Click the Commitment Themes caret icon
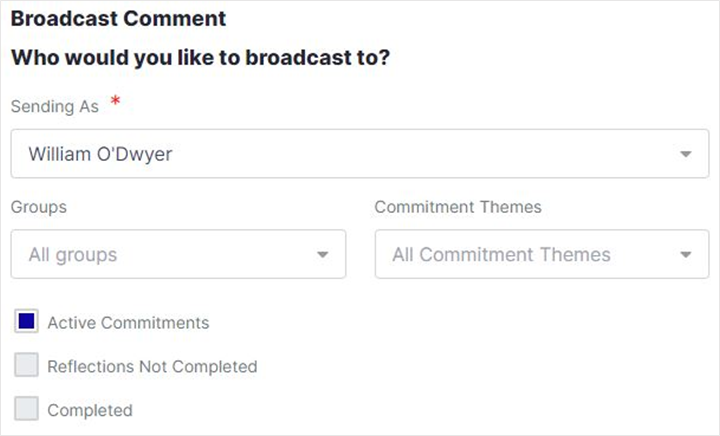The image size is (720, 436). pyautogui.click(x=685, y=255)
